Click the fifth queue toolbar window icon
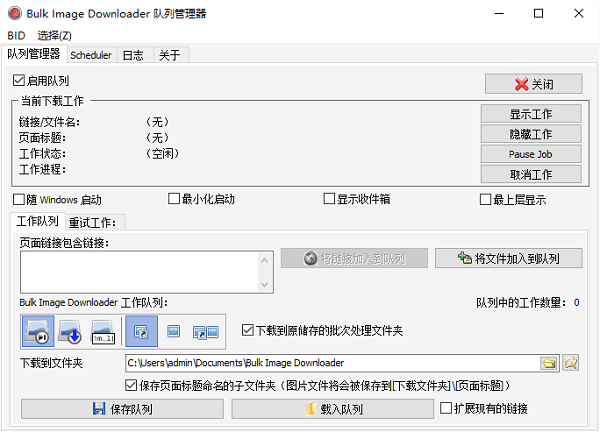The image size is (600, 432). click(x=173, y=329)
